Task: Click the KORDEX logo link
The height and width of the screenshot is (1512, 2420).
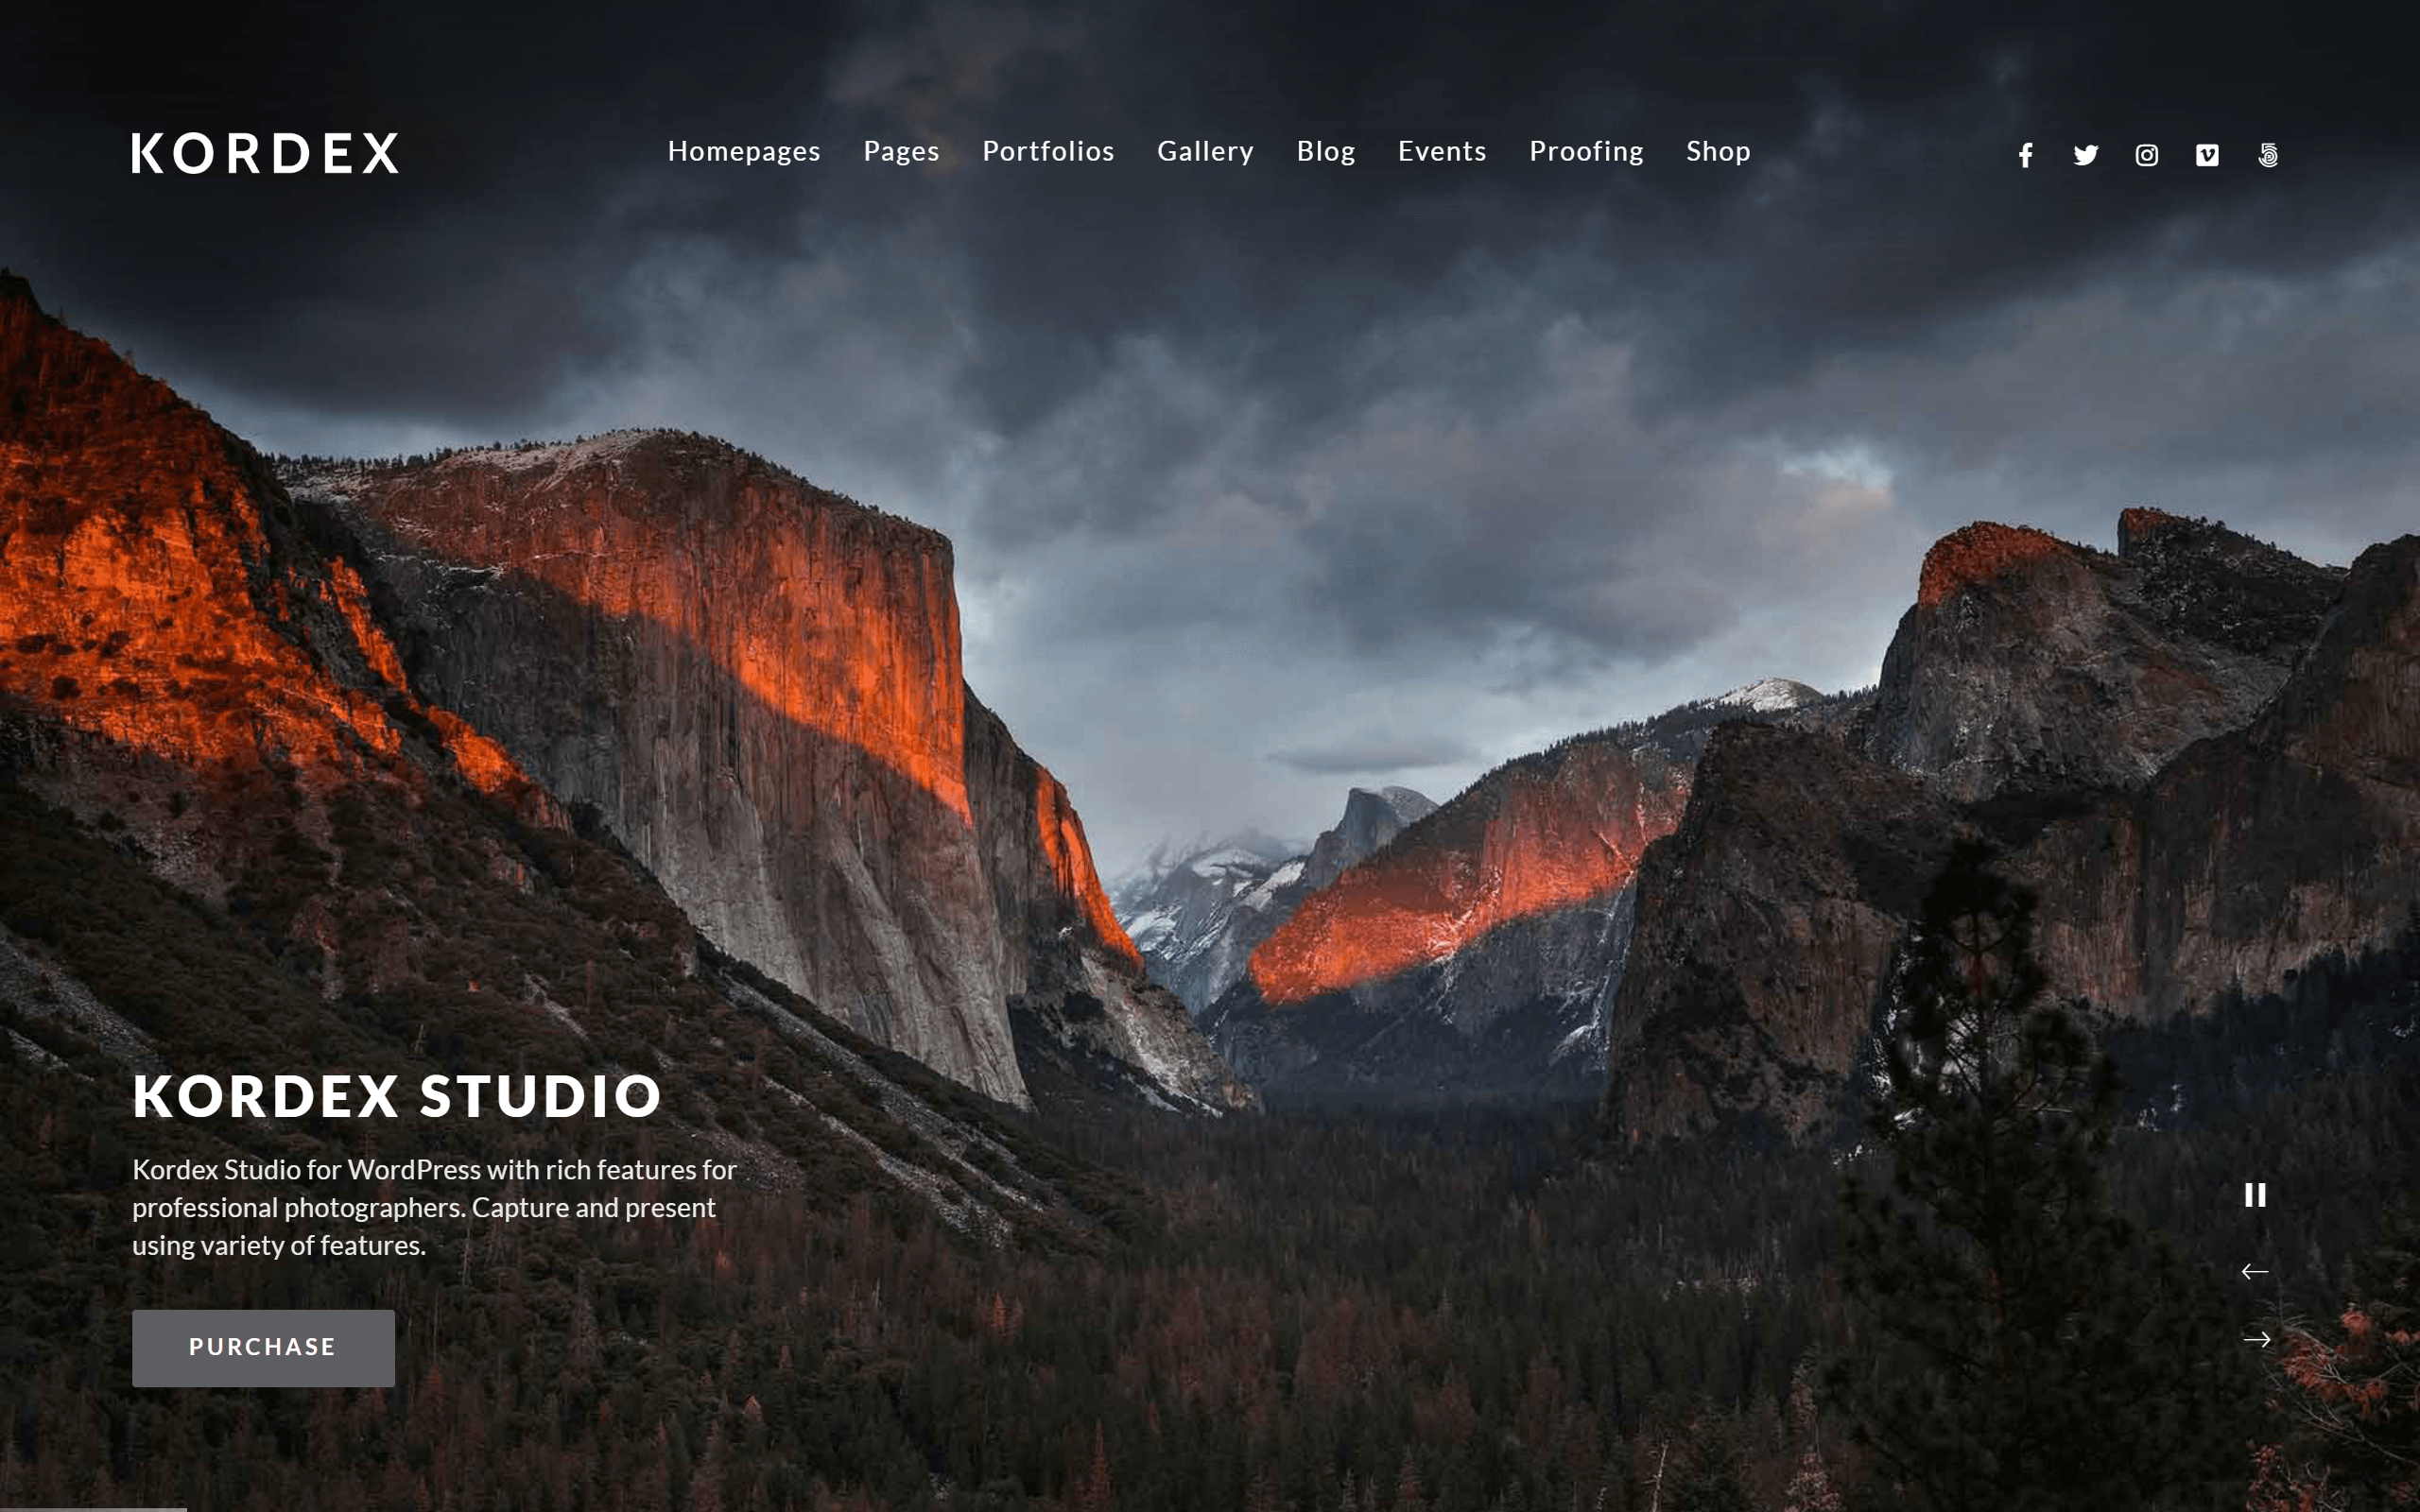Action: click(x=265, y=151)
